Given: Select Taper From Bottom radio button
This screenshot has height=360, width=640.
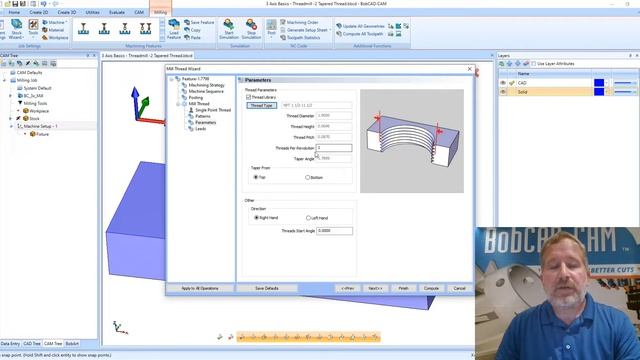Looking at the screenshot, I should [x=308, y=178].
